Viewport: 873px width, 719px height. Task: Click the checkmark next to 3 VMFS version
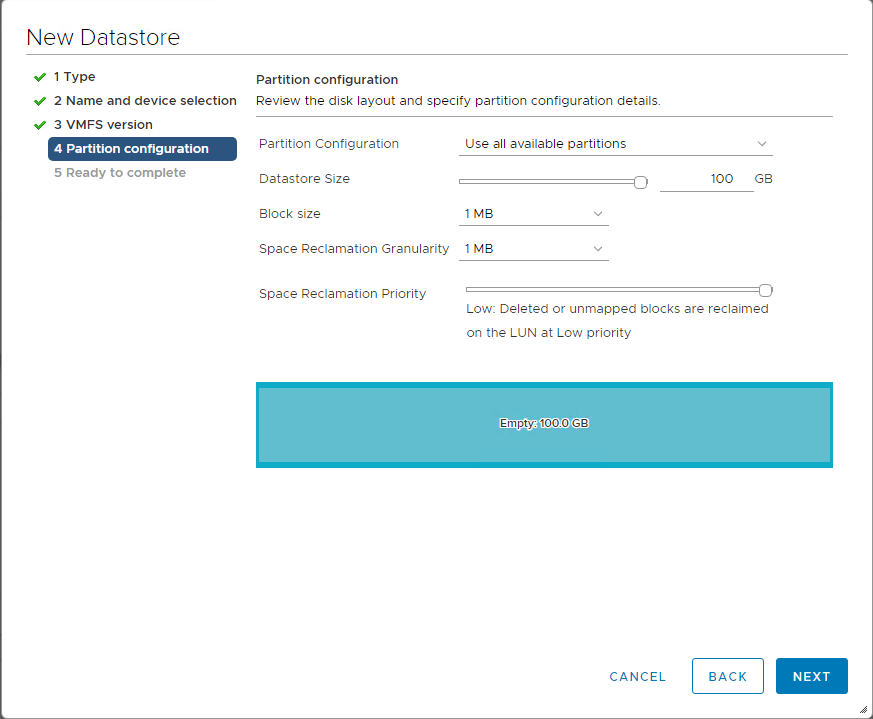point(40,125)
